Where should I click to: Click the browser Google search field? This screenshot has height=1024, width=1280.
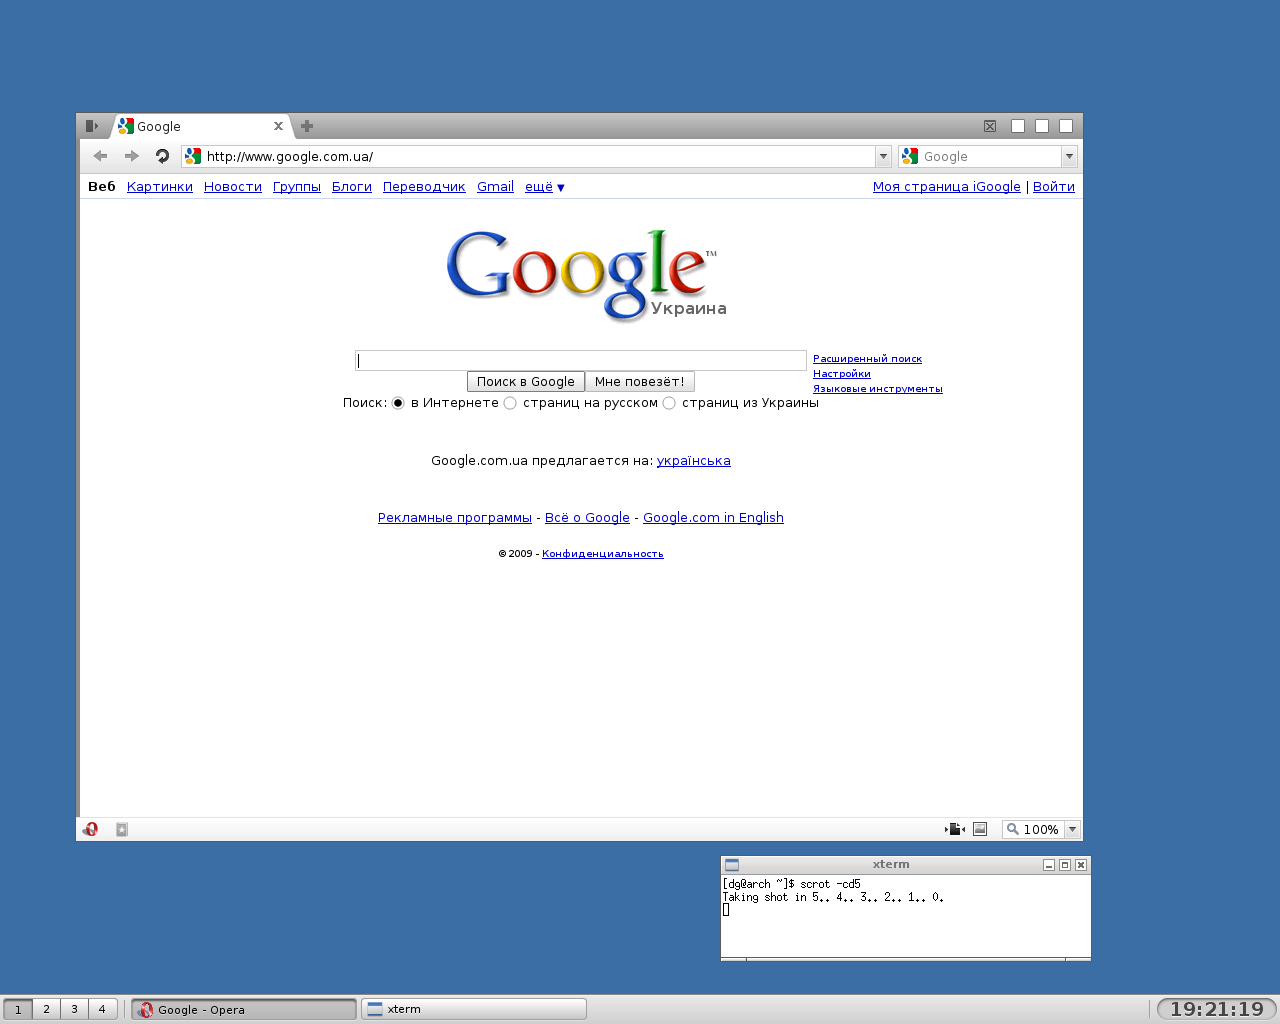(x=990, y=156)
